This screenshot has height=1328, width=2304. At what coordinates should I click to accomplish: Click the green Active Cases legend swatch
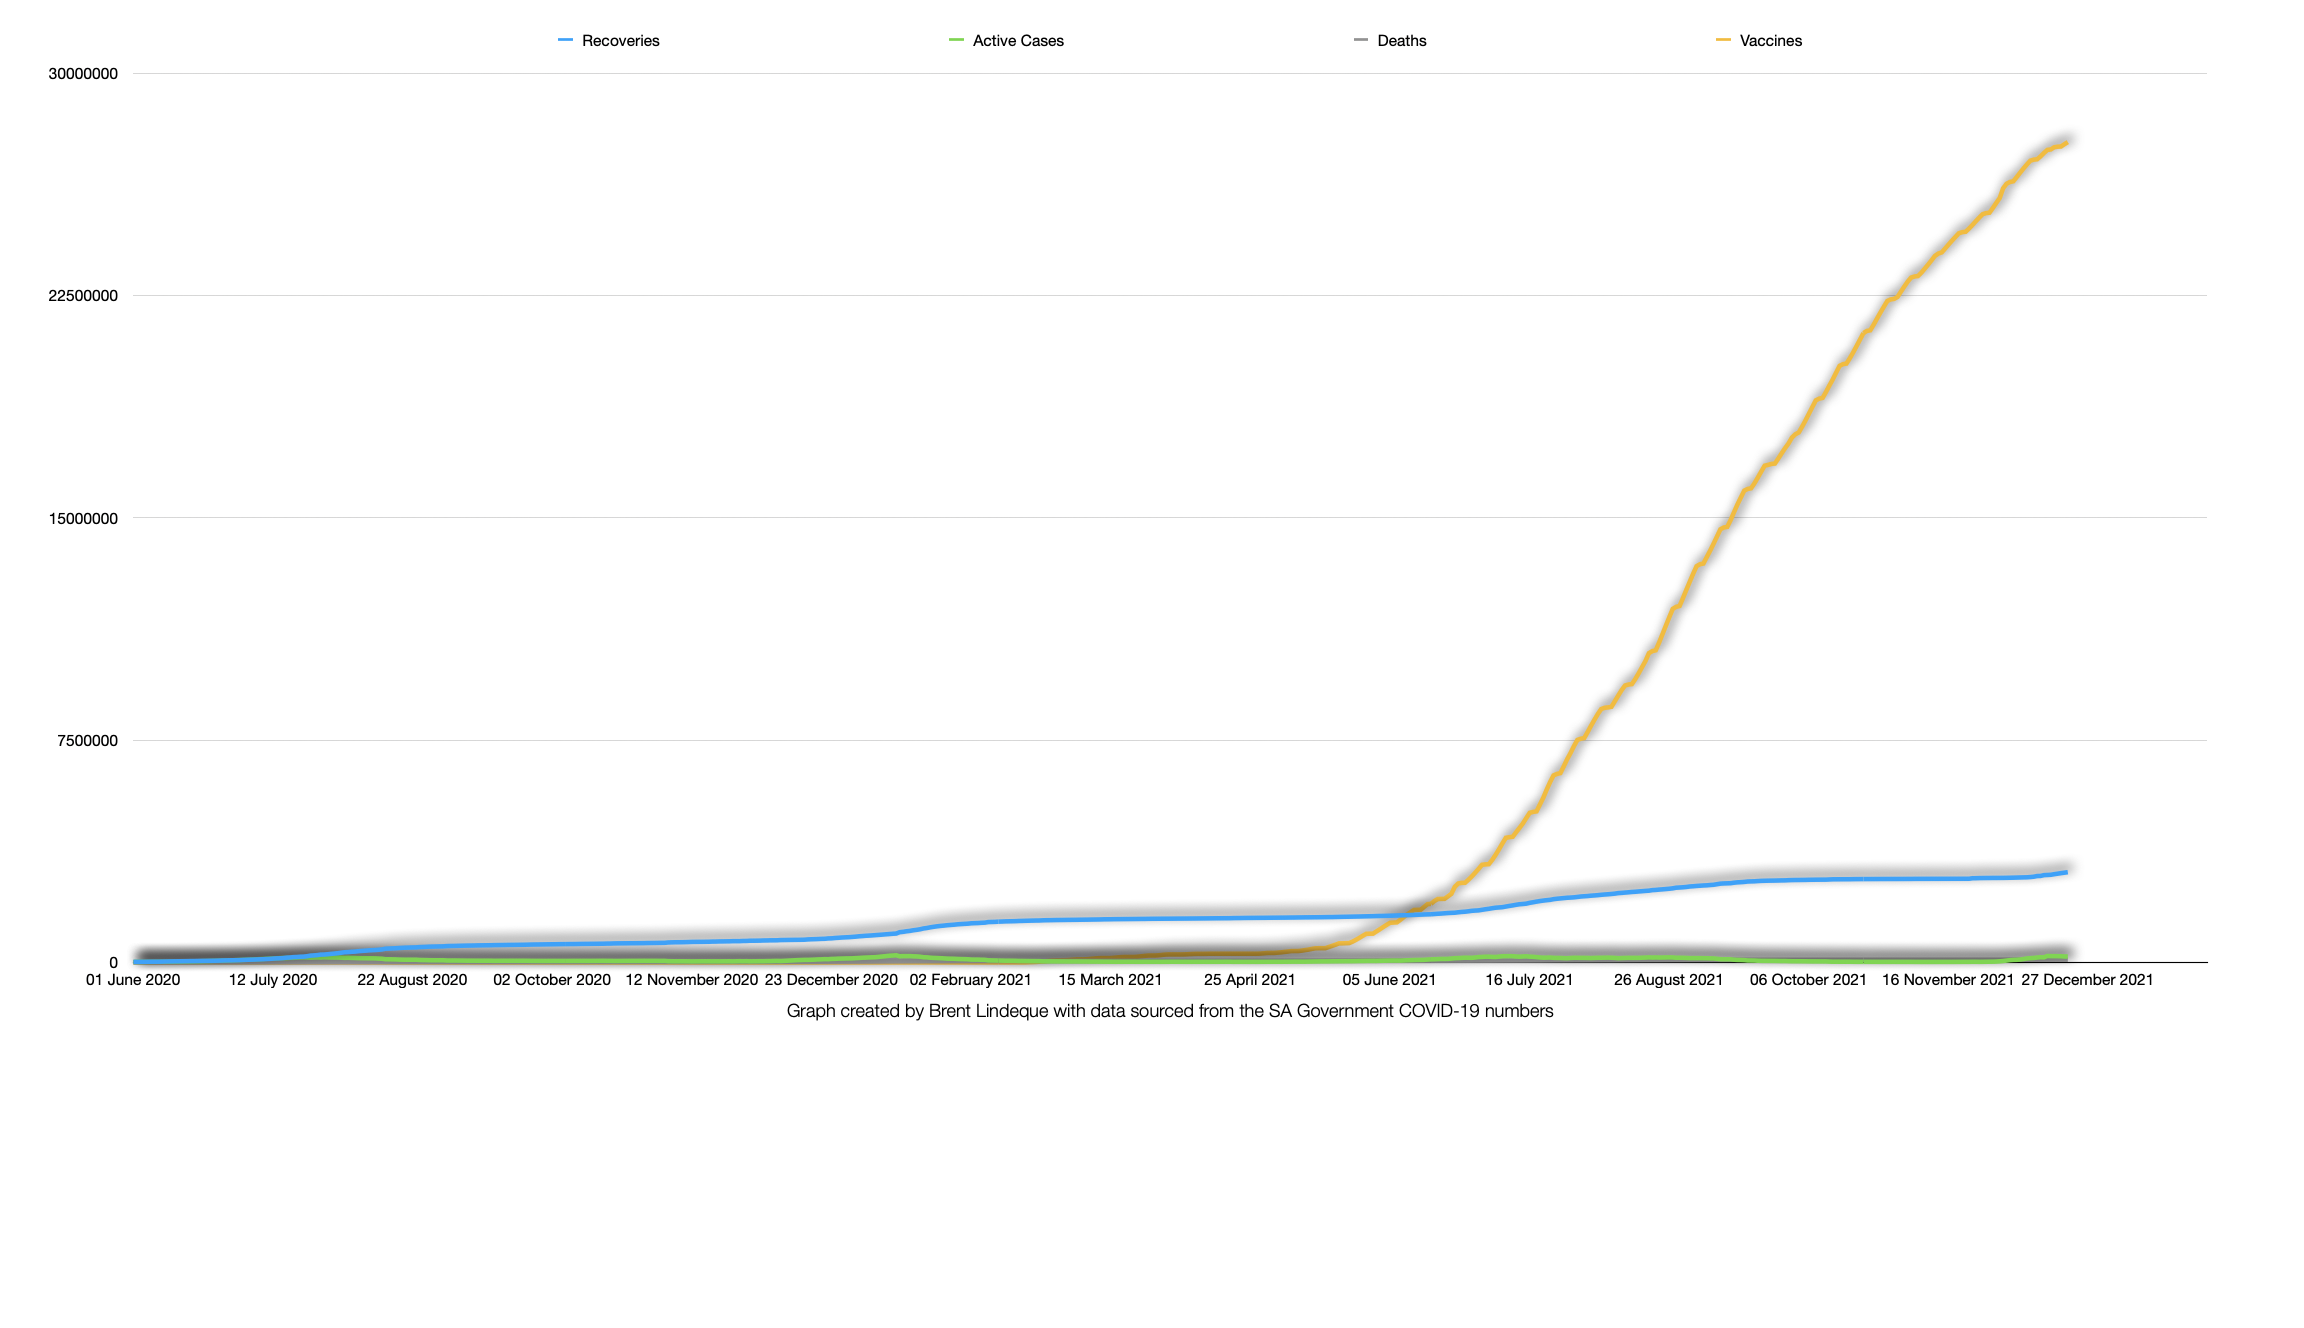pos(956,40)
